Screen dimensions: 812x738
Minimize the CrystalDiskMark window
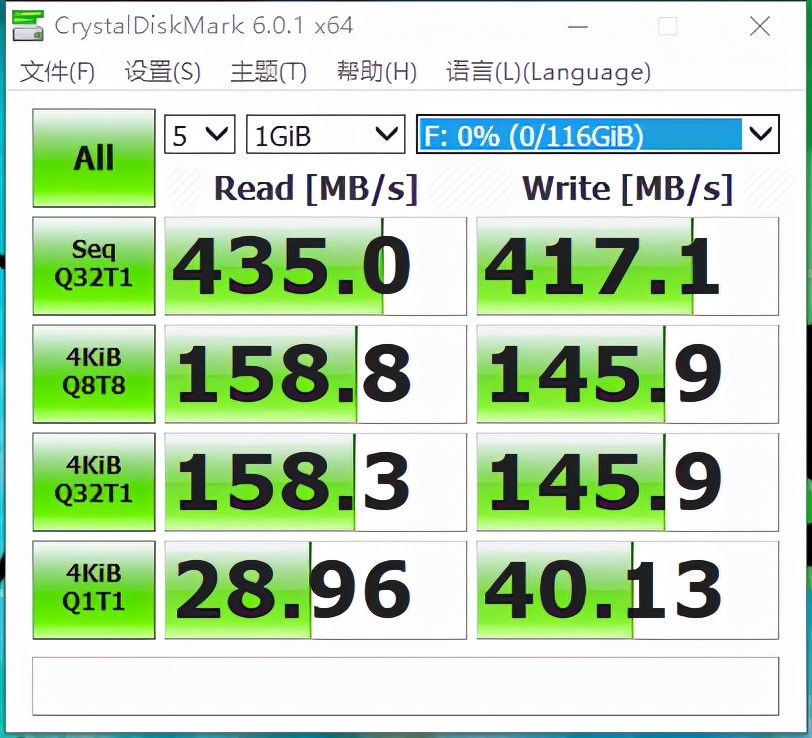click(578, 26)
